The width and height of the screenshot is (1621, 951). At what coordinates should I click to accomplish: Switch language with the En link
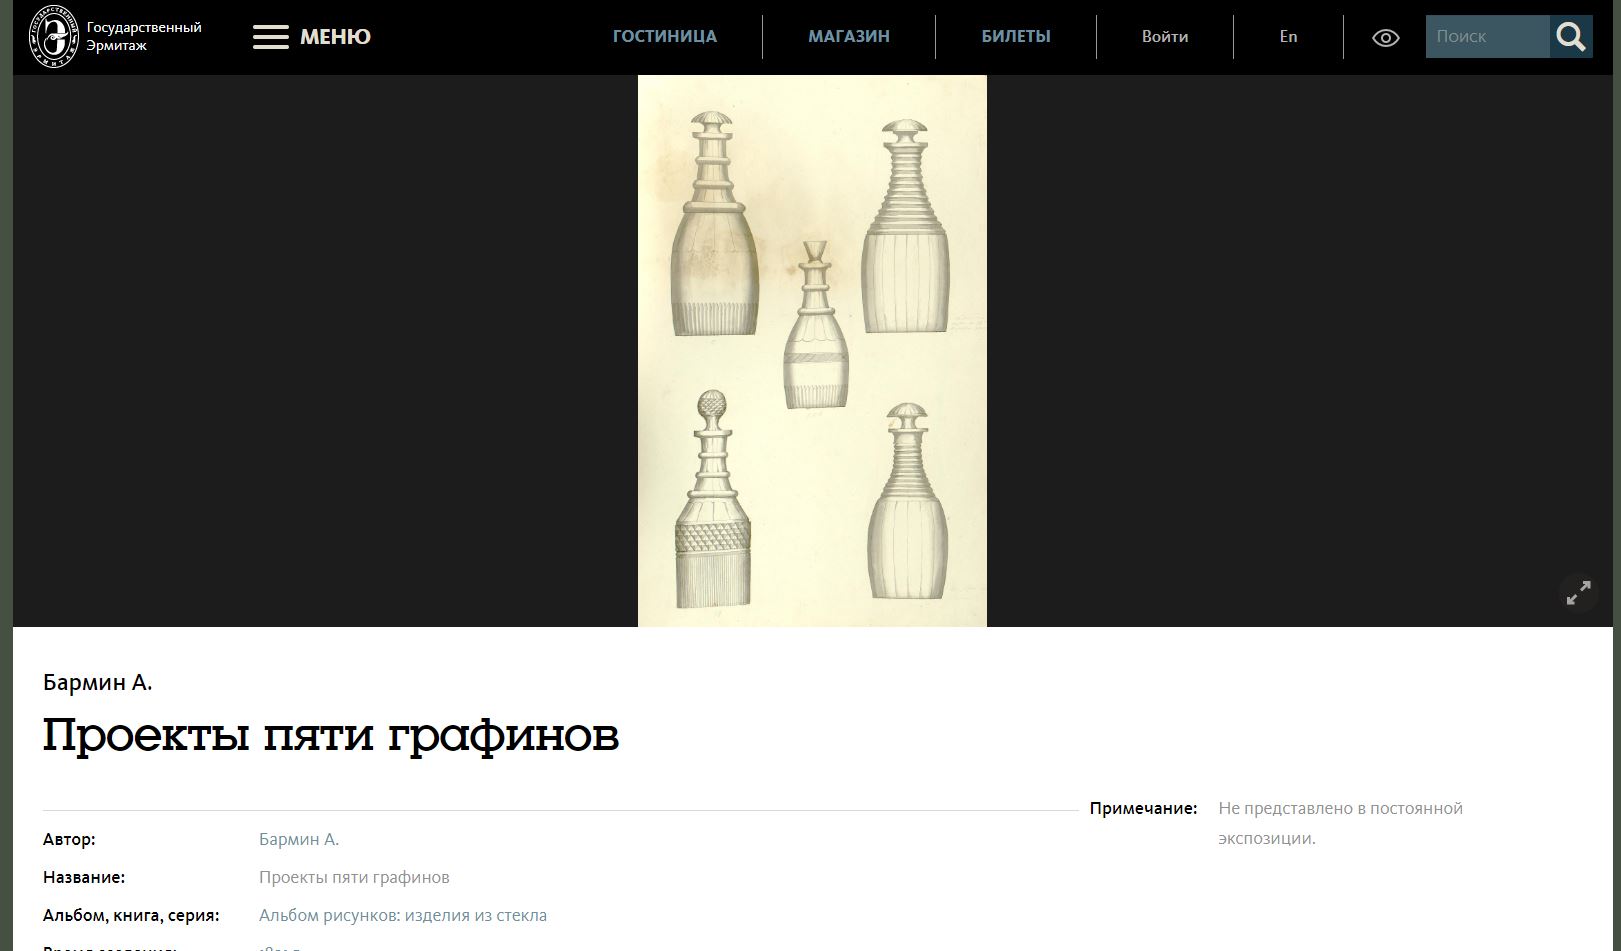click(1288, 36)
